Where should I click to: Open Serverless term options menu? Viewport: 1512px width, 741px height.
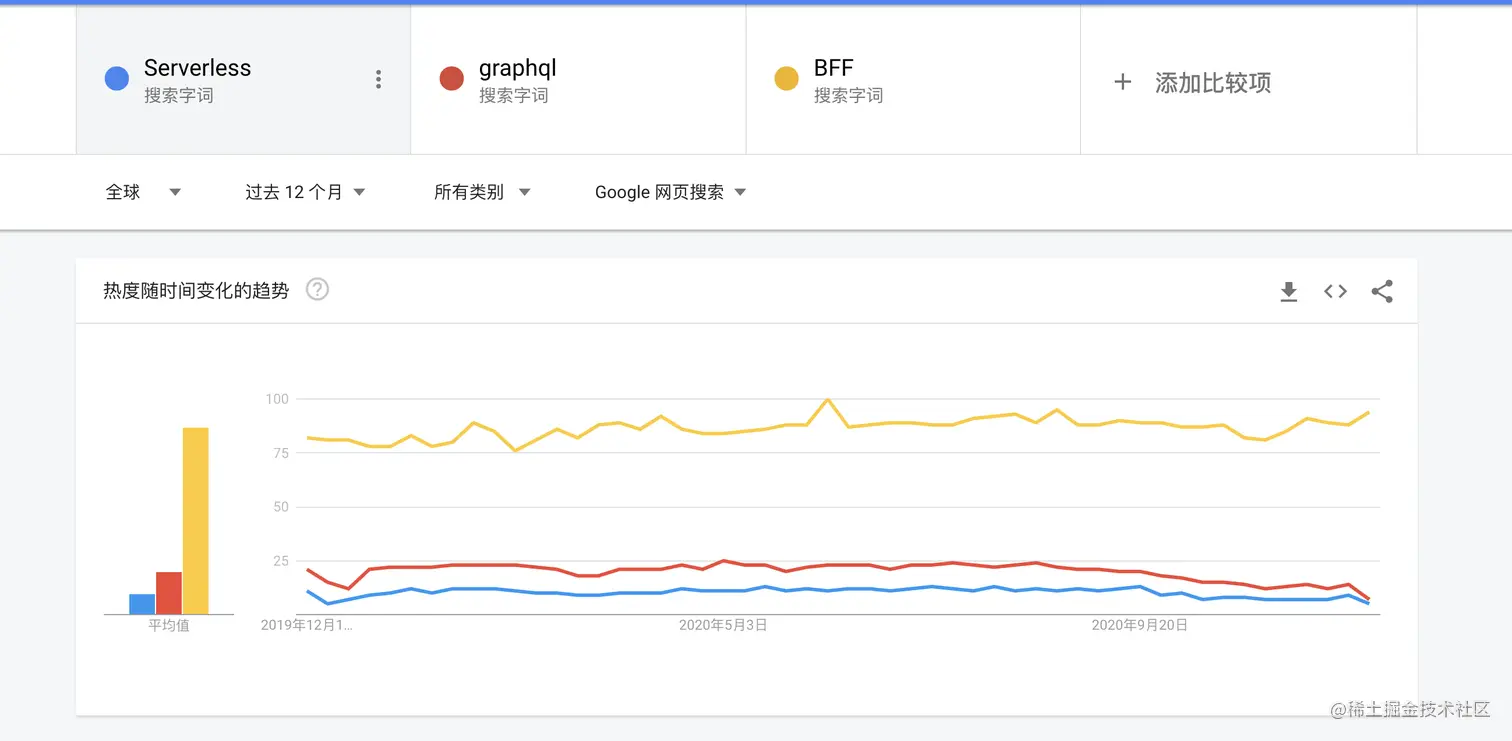(x=378, y=80)
